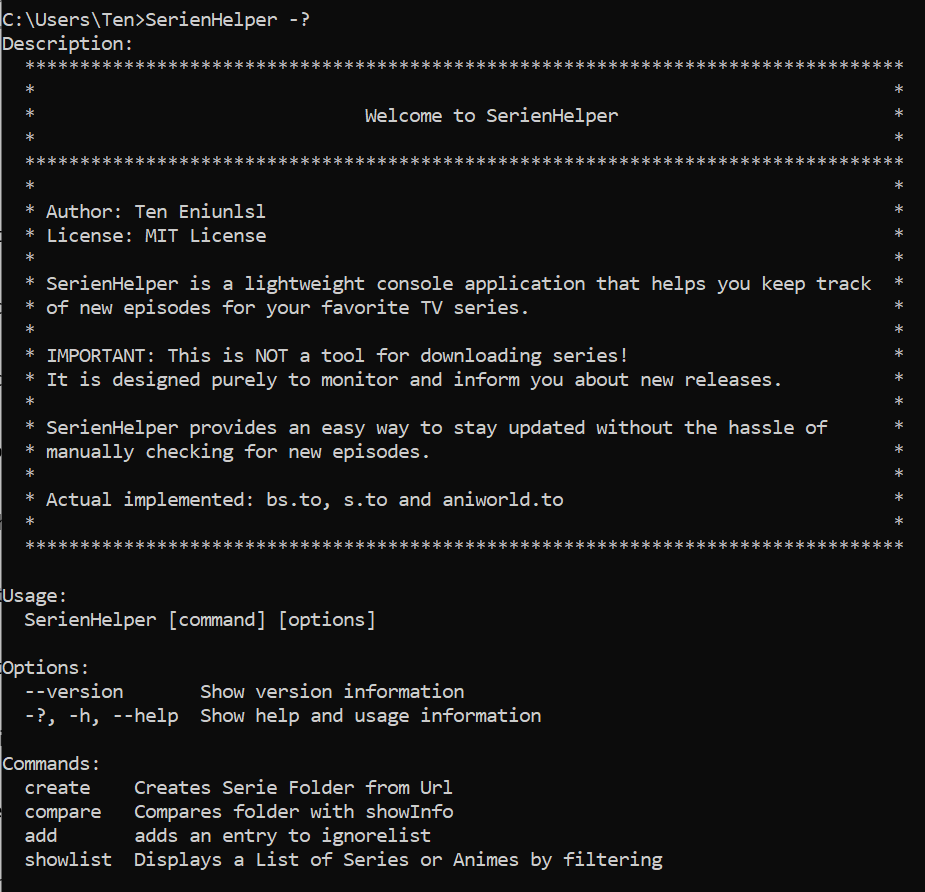Image resolution: width=925 pixels, height=892 pixels.
Task: Click the 'Commands:' section heading
Action: (51, 764)
